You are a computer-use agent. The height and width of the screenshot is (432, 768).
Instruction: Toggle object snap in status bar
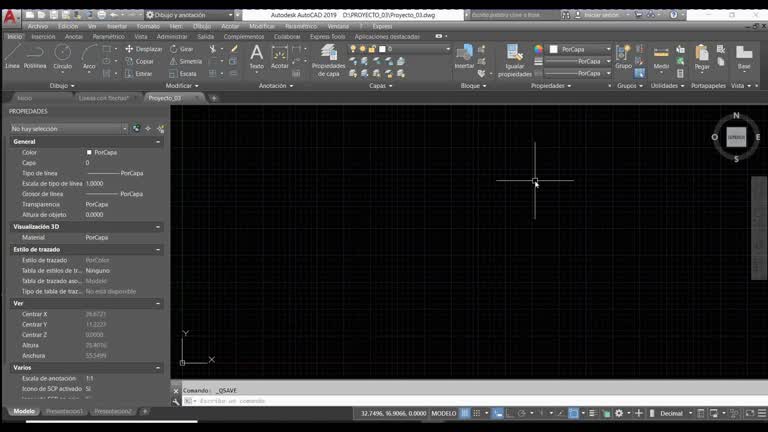(x=573, y=413)
